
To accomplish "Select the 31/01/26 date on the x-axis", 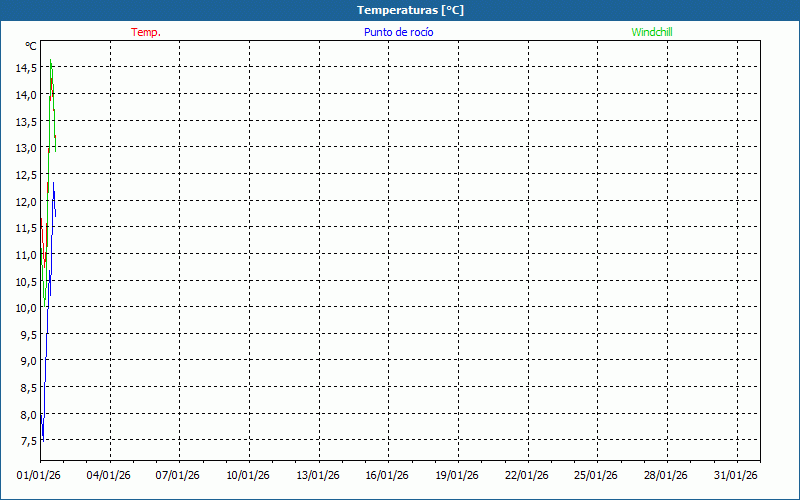I will click(x=736, y=475).
